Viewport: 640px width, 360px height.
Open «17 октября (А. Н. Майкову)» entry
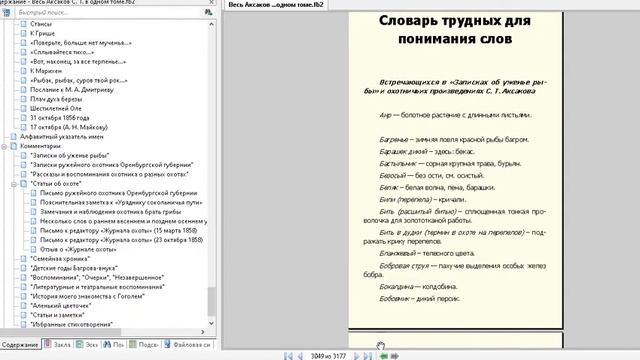coord(69,127)
